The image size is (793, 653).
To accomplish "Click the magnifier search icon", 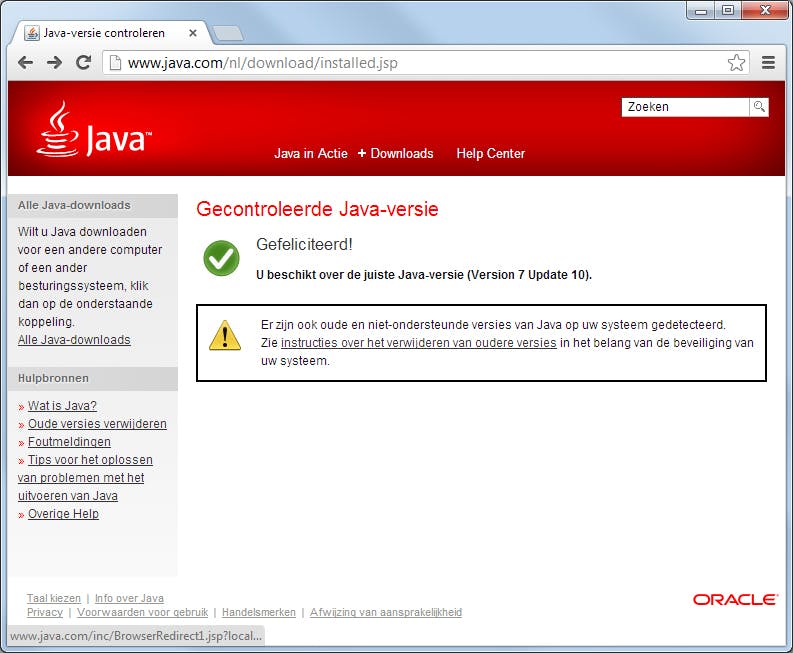I will (x=759, y=107).
